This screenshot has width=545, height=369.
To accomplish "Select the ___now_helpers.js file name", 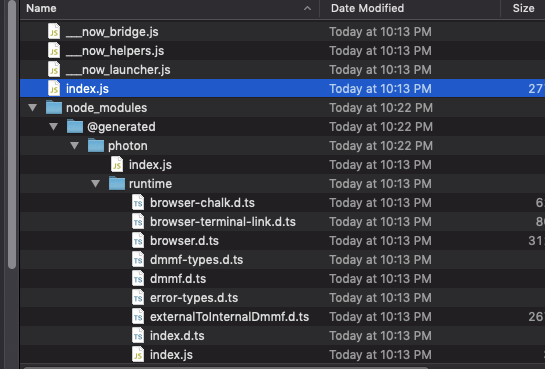I will click(115, 51).
